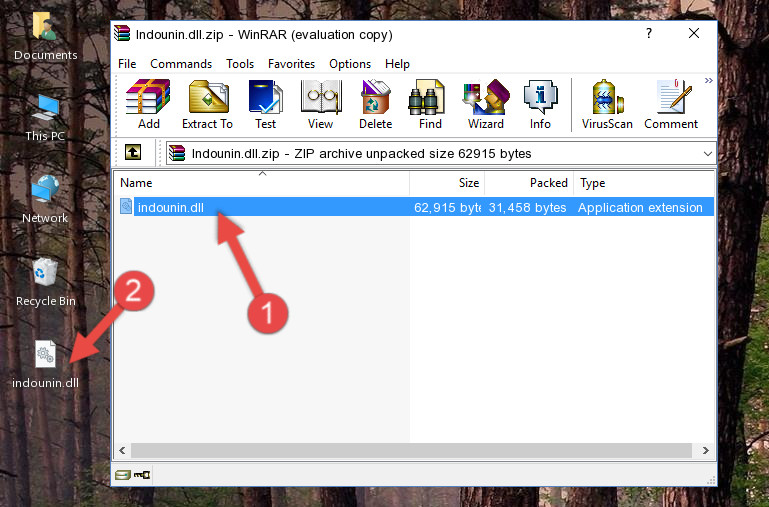Open the View file tool
The height and width of the screenshot is (507, 769).
pos(320,104)
